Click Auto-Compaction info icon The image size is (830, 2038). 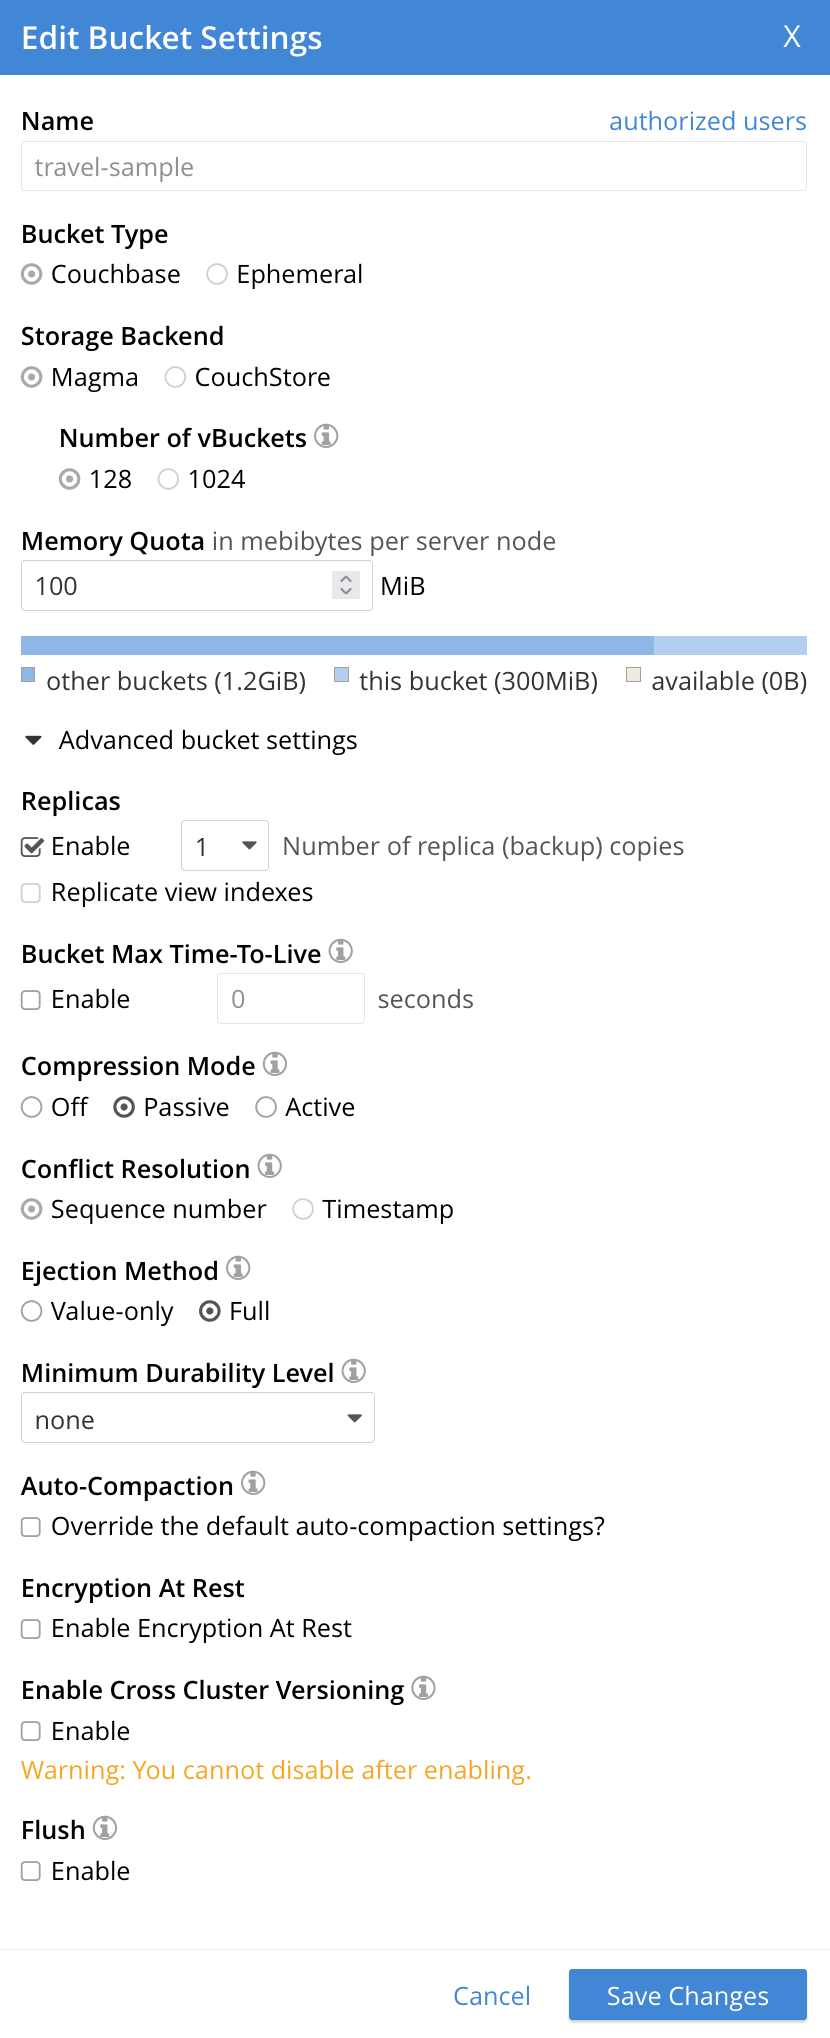point(254,1483)
